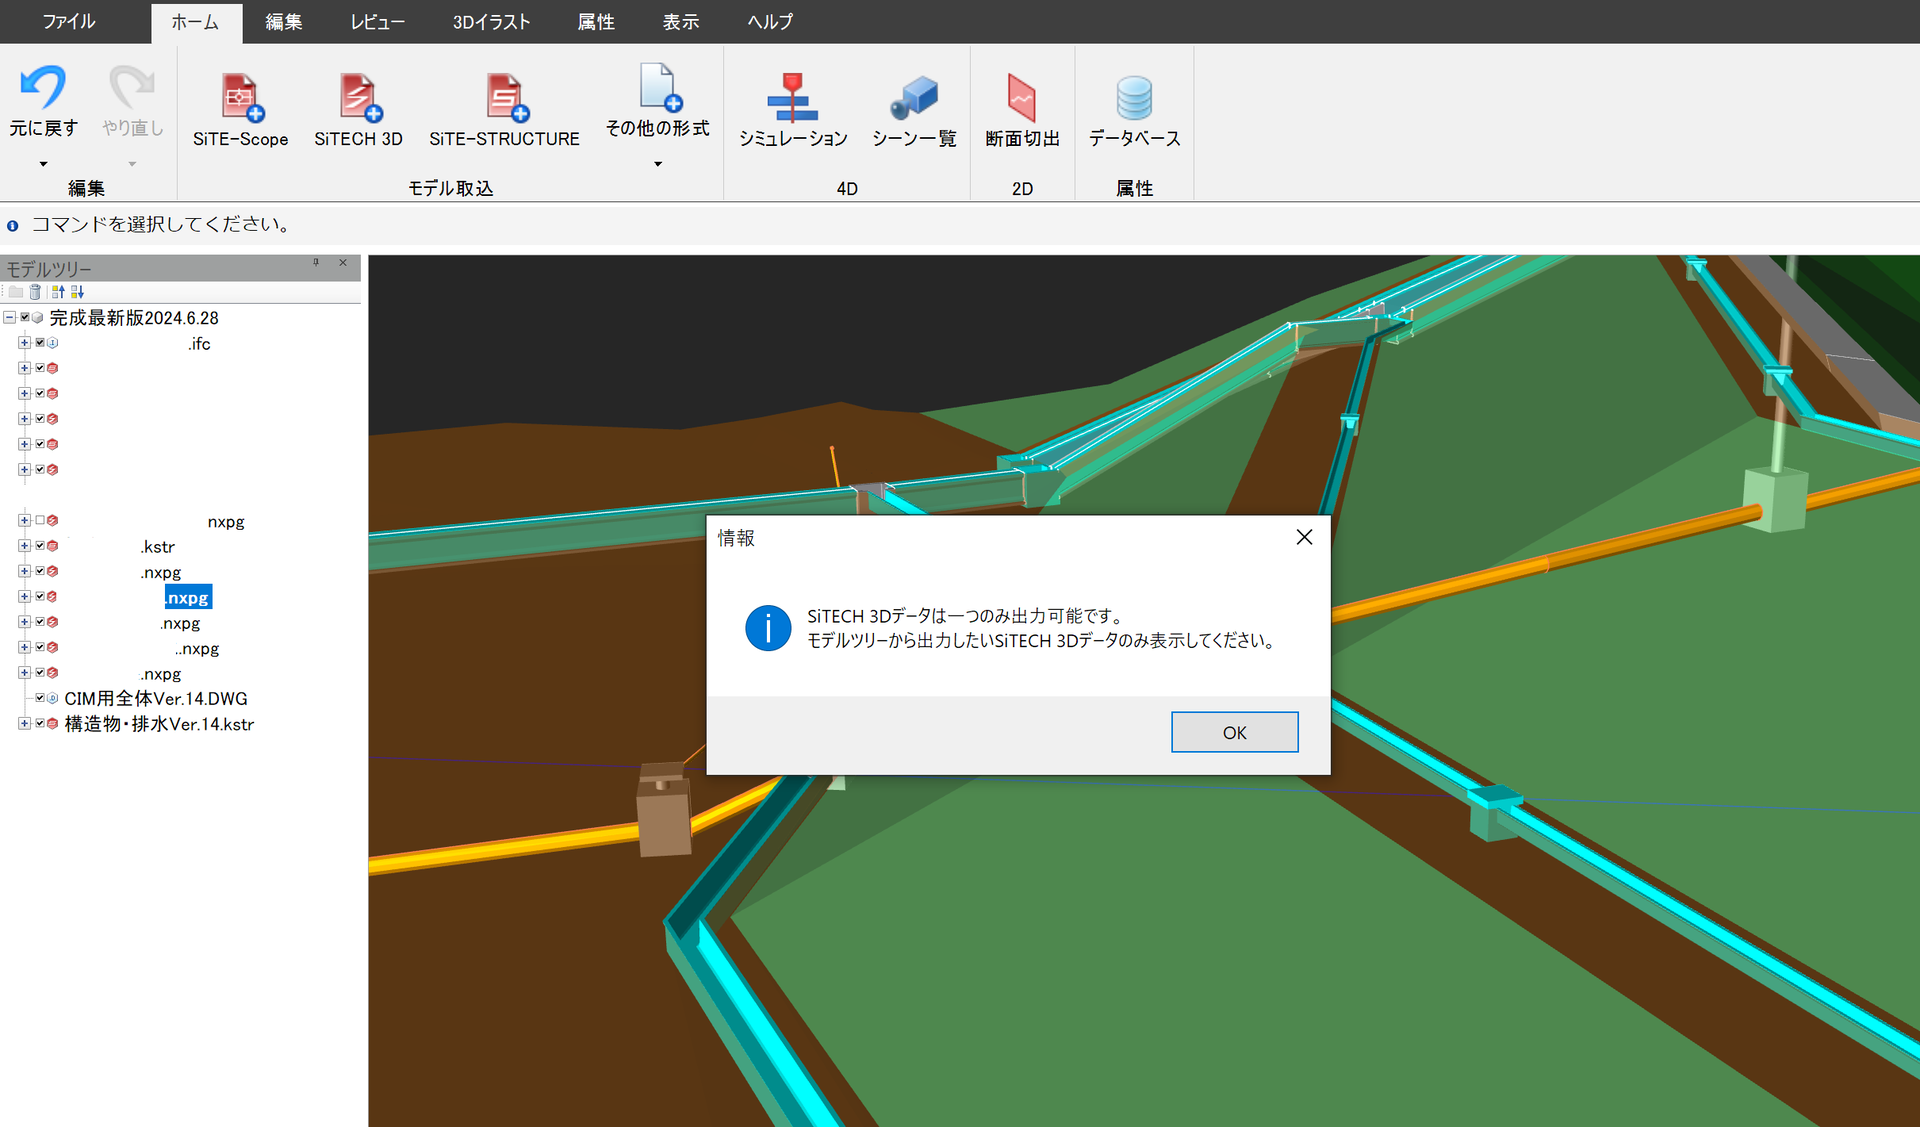Close the 情報 dialog with X

pyautogui.click(x=1304, y=537)
